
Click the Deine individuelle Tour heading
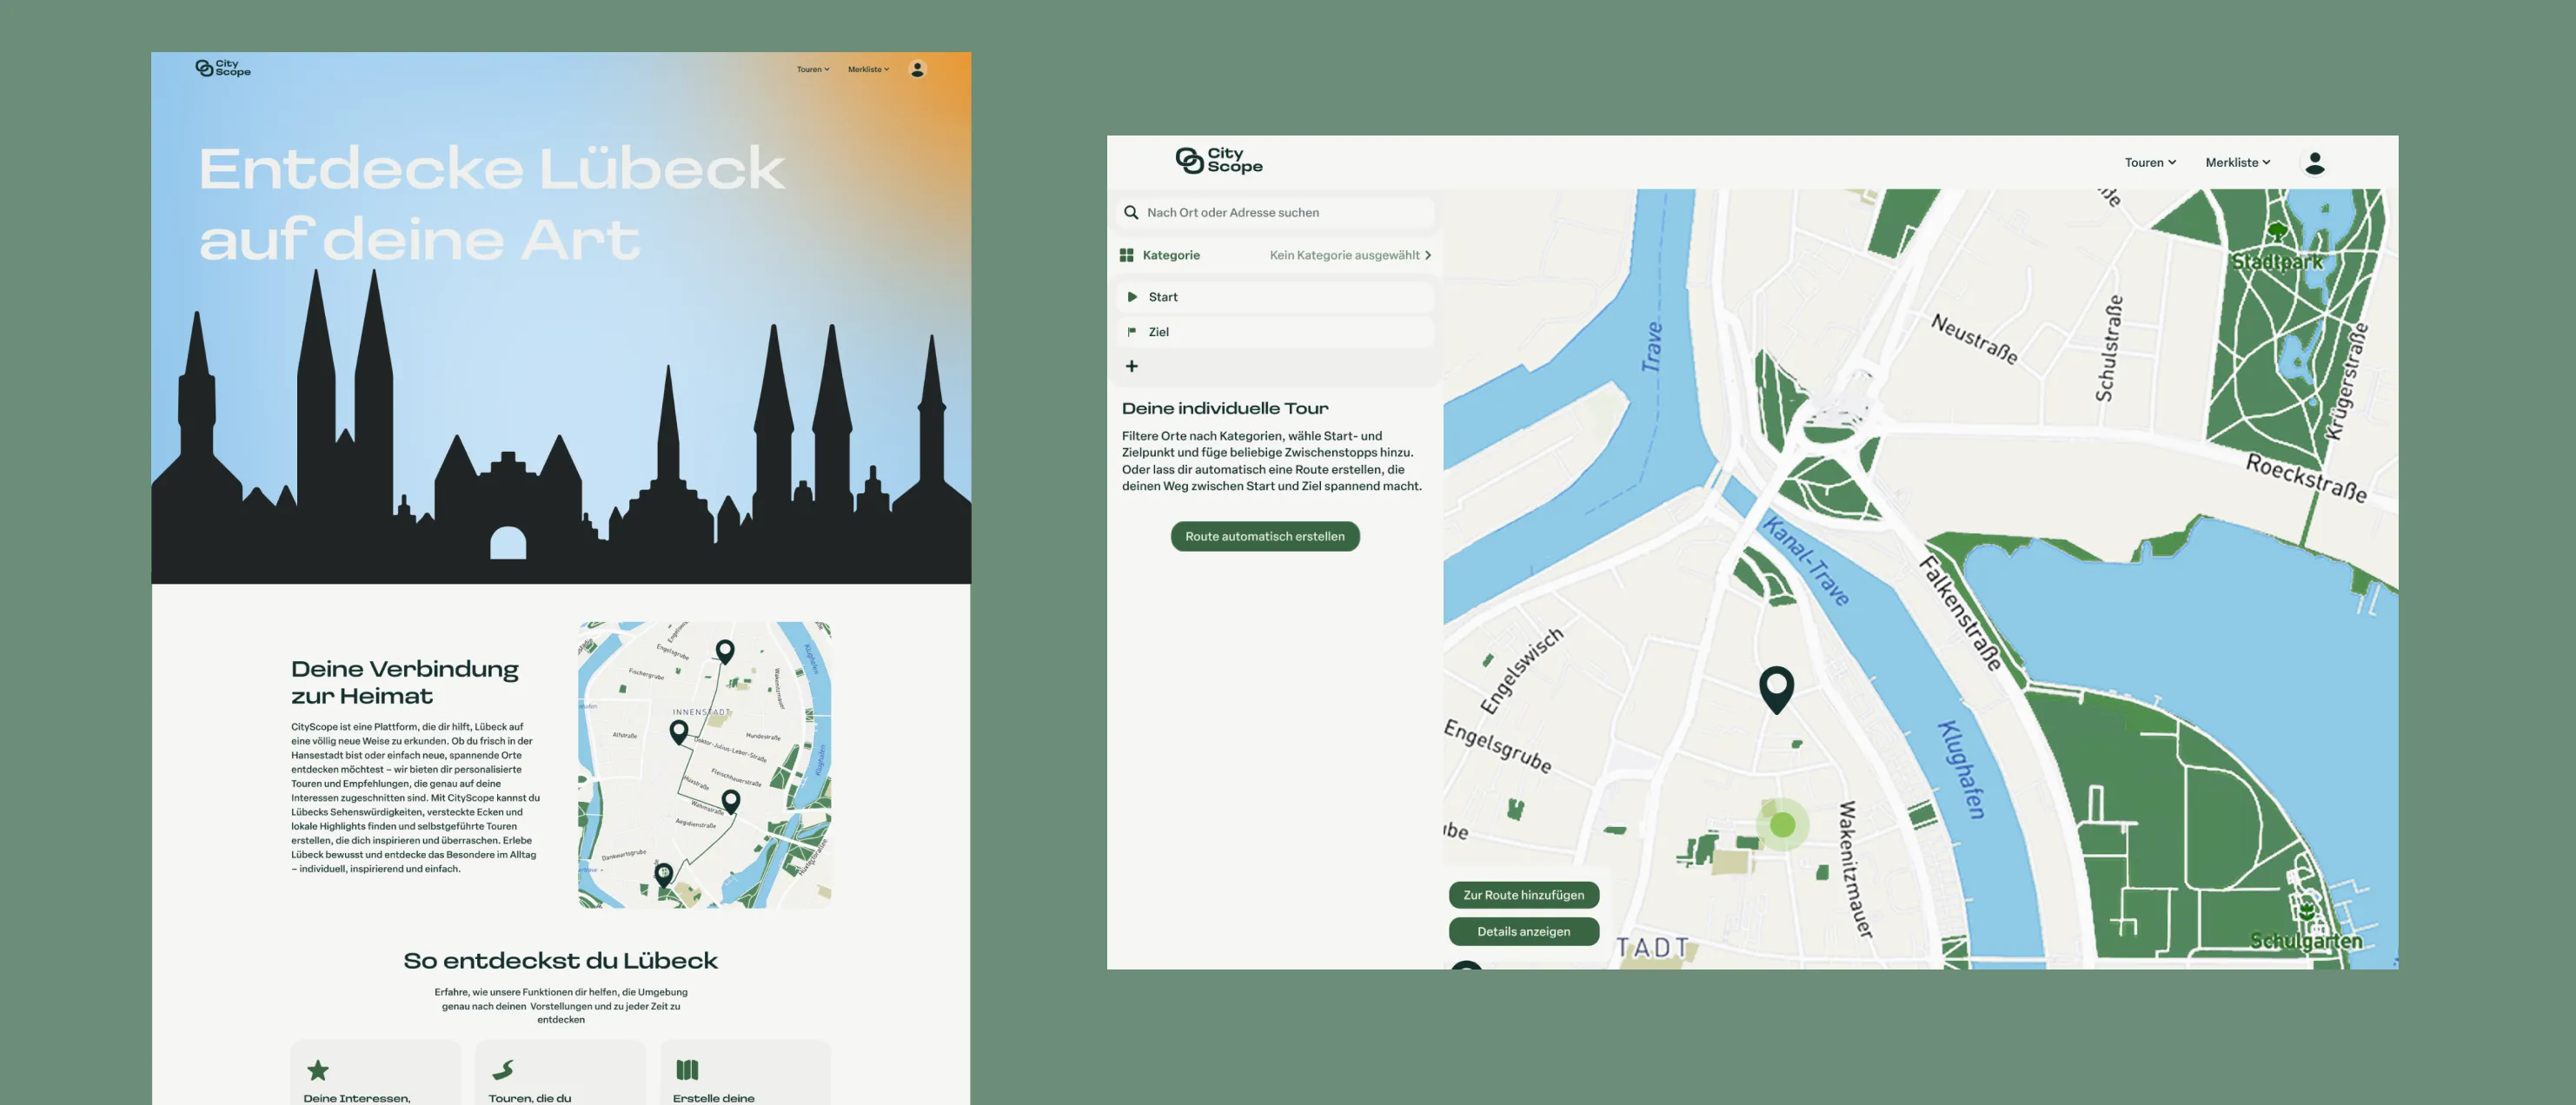click(1225, 408)
